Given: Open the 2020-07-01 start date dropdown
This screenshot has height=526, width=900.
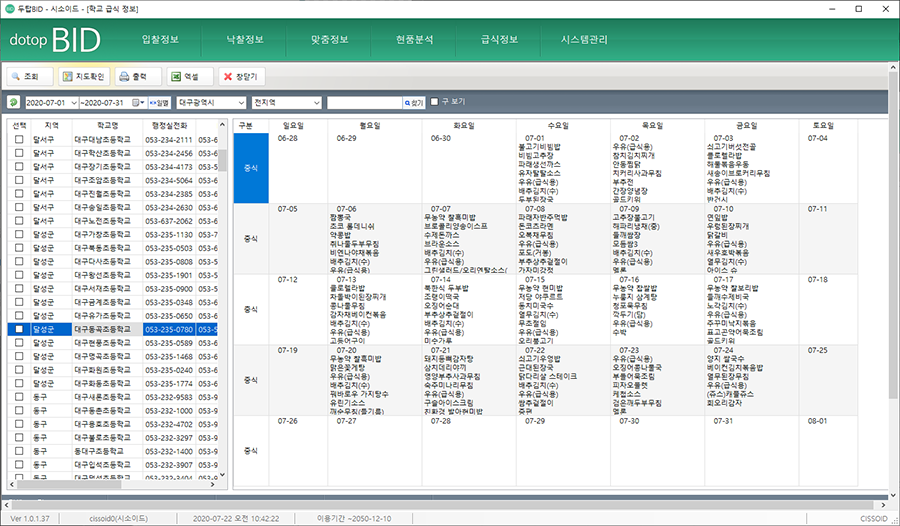Looking at the screenshot, I should (73, 102).
